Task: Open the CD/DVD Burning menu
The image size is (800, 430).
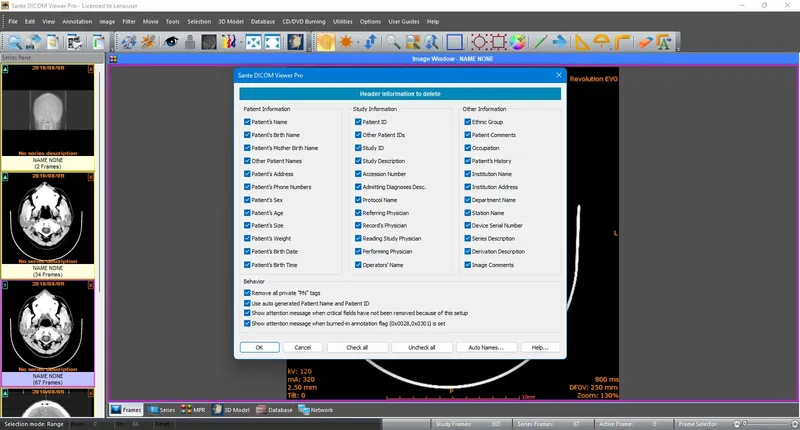Action: pos(304,21)
